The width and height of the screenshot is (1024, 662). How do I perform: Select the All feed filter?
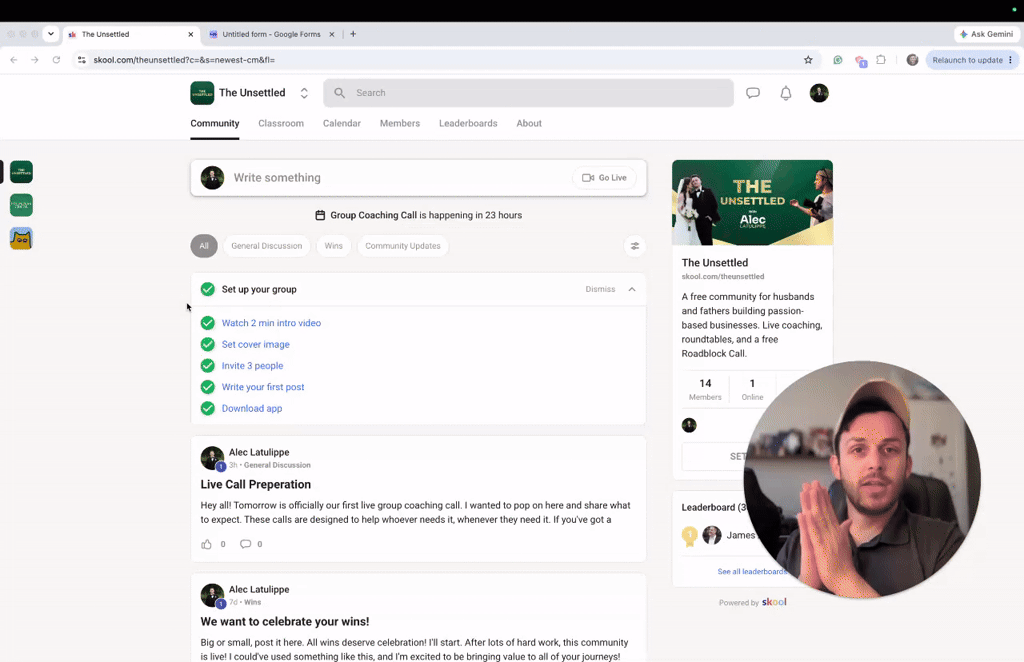[x=204, y=246]
